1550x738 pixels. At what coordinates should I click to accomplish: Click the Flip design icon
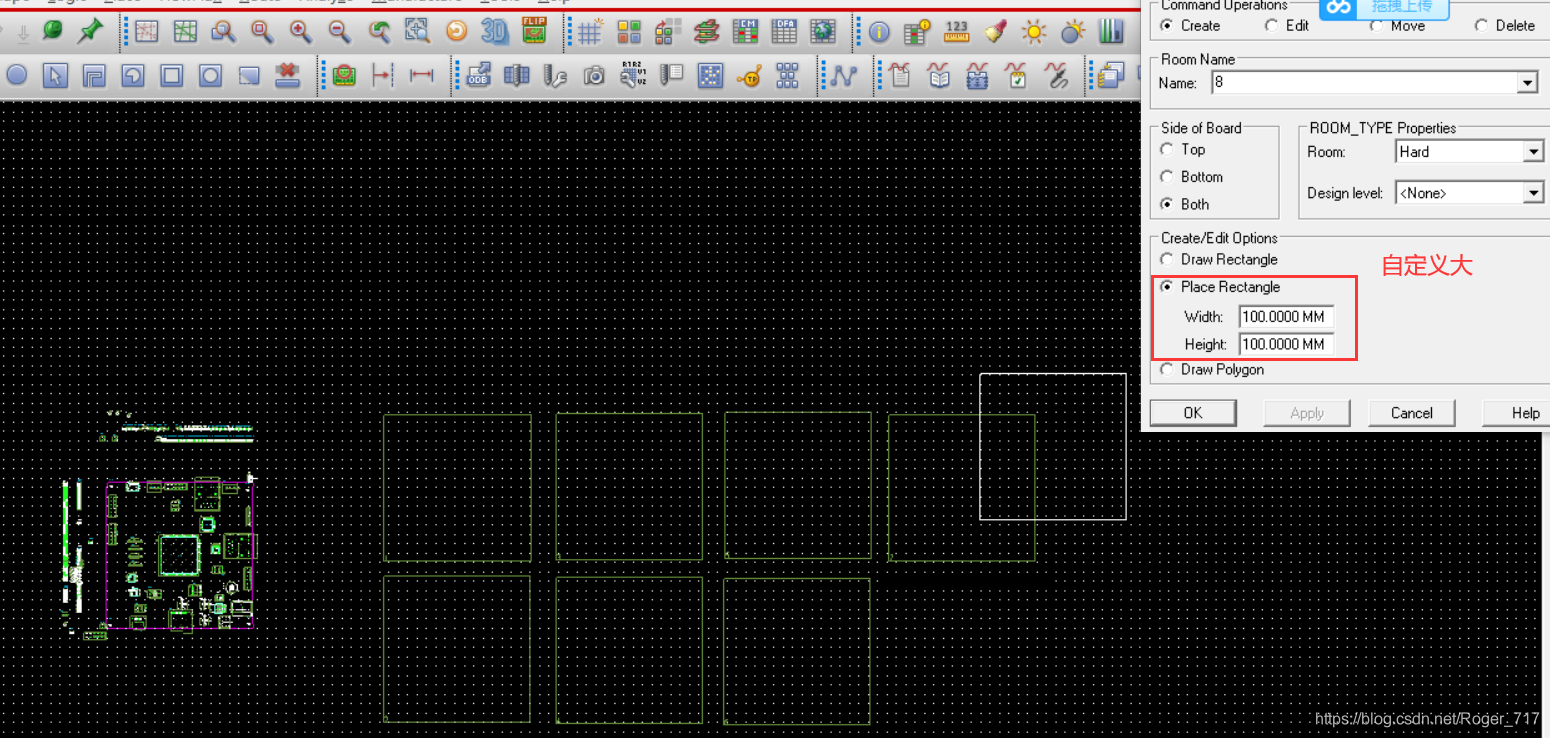coord(534,31)
